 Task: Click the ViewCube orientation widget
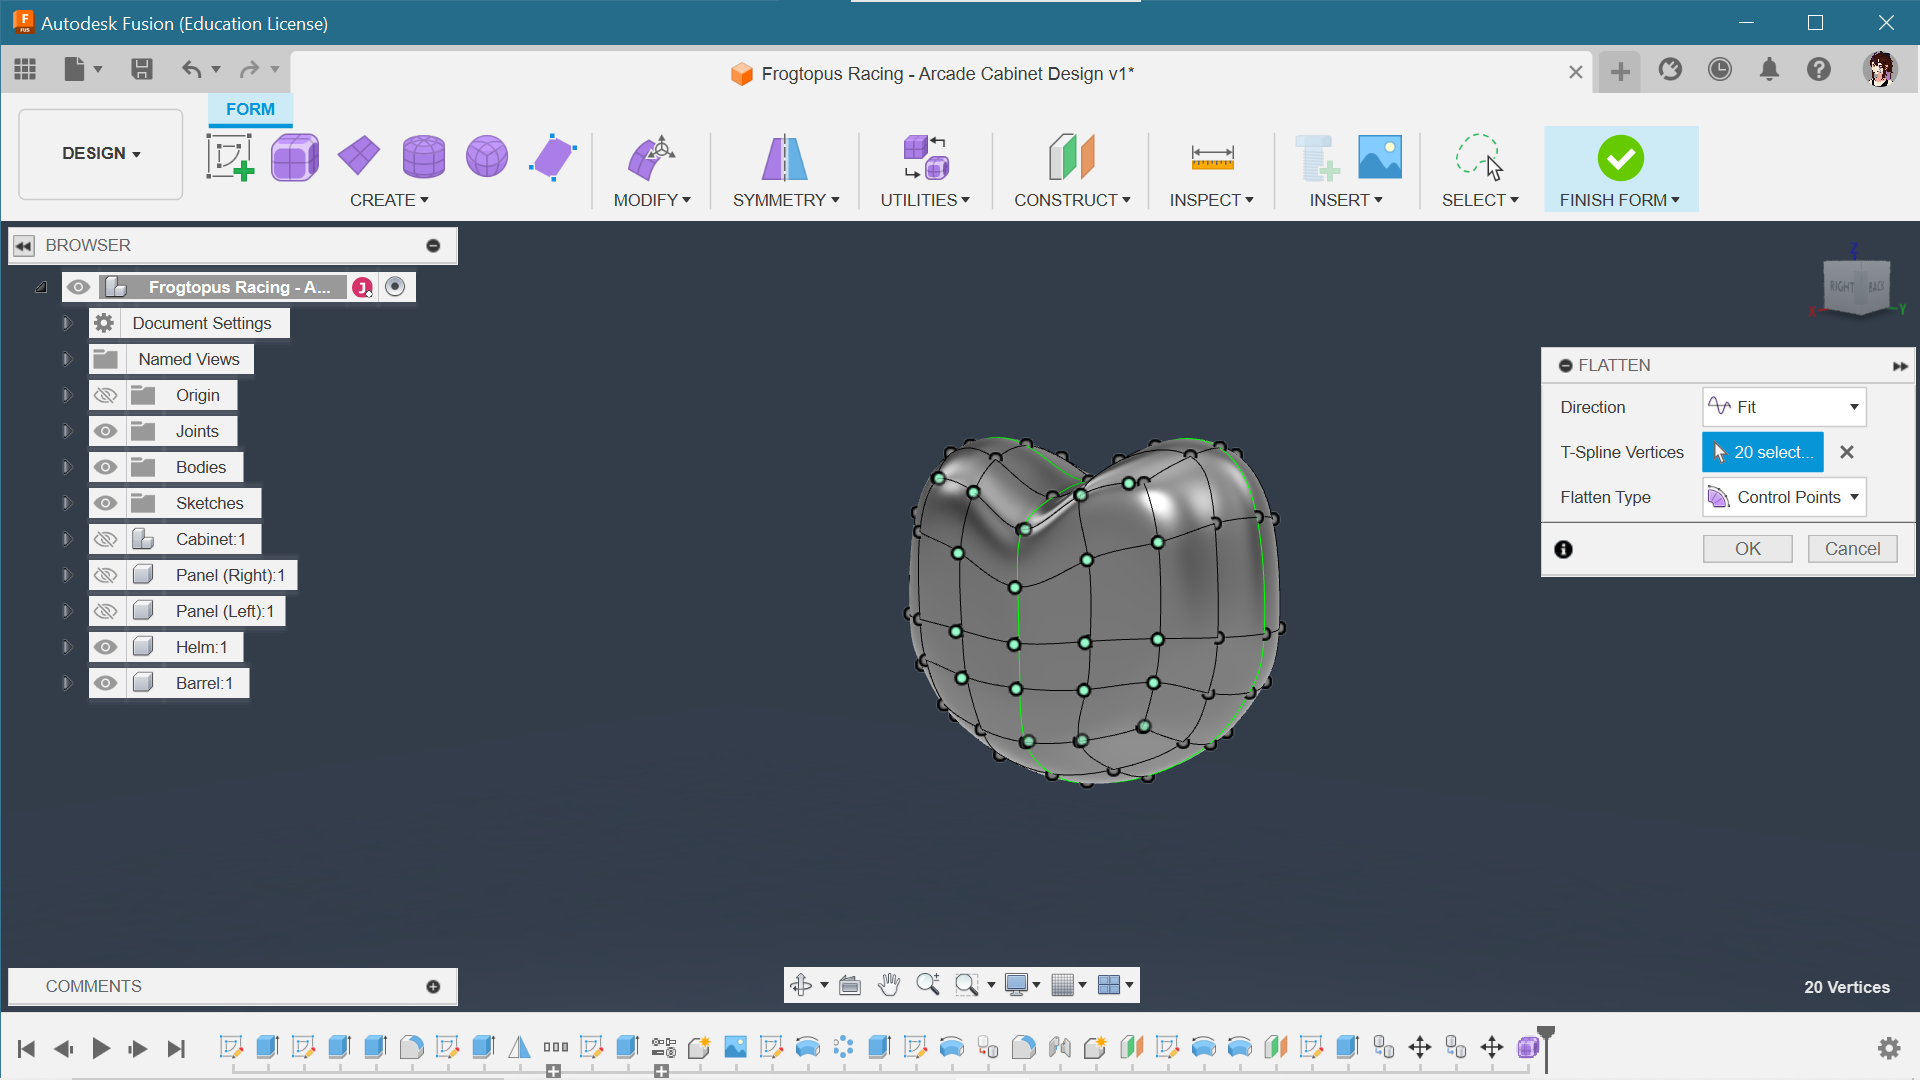point(1857,286)
